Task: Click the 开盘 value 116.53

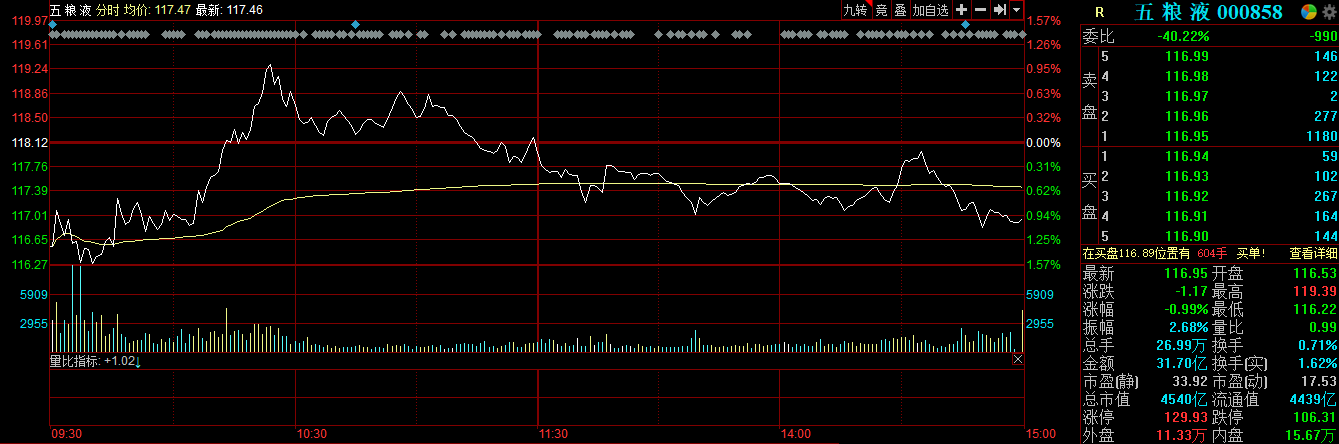Action: click(x=1315, y=273)
